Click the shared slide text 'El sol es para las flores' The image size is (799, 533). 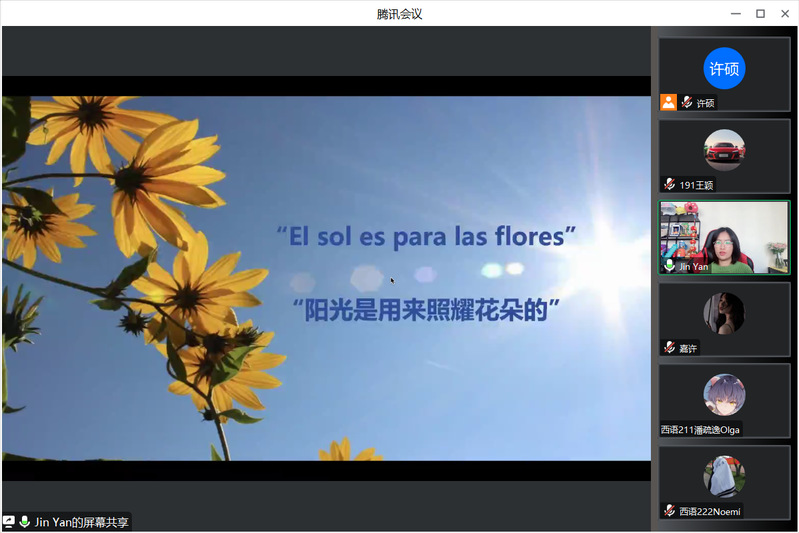[427, 237]
